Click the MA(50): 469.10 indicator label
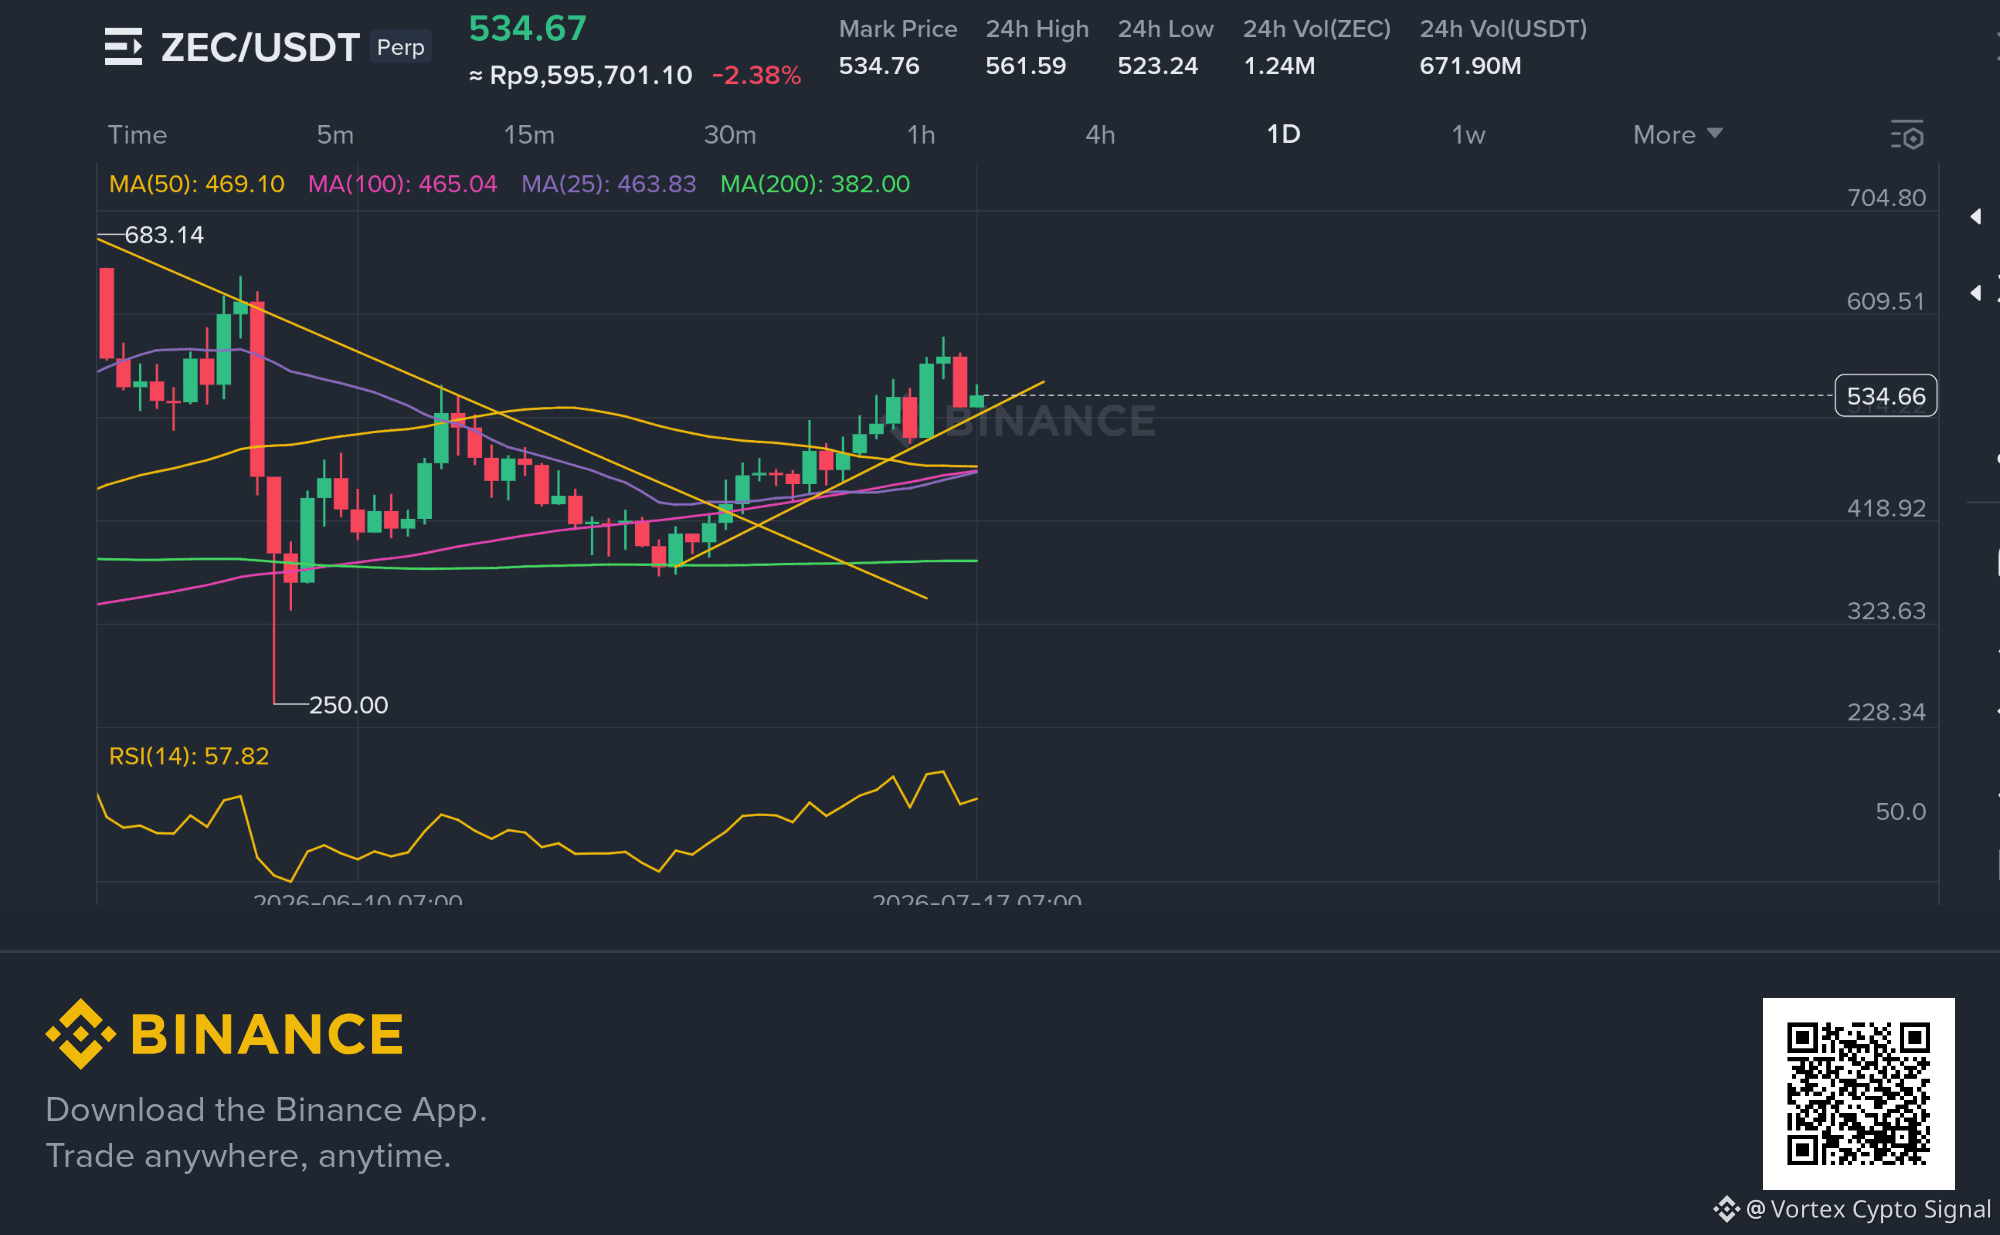This screenshot has height=1235, width=2000. [x=197, y=184]
